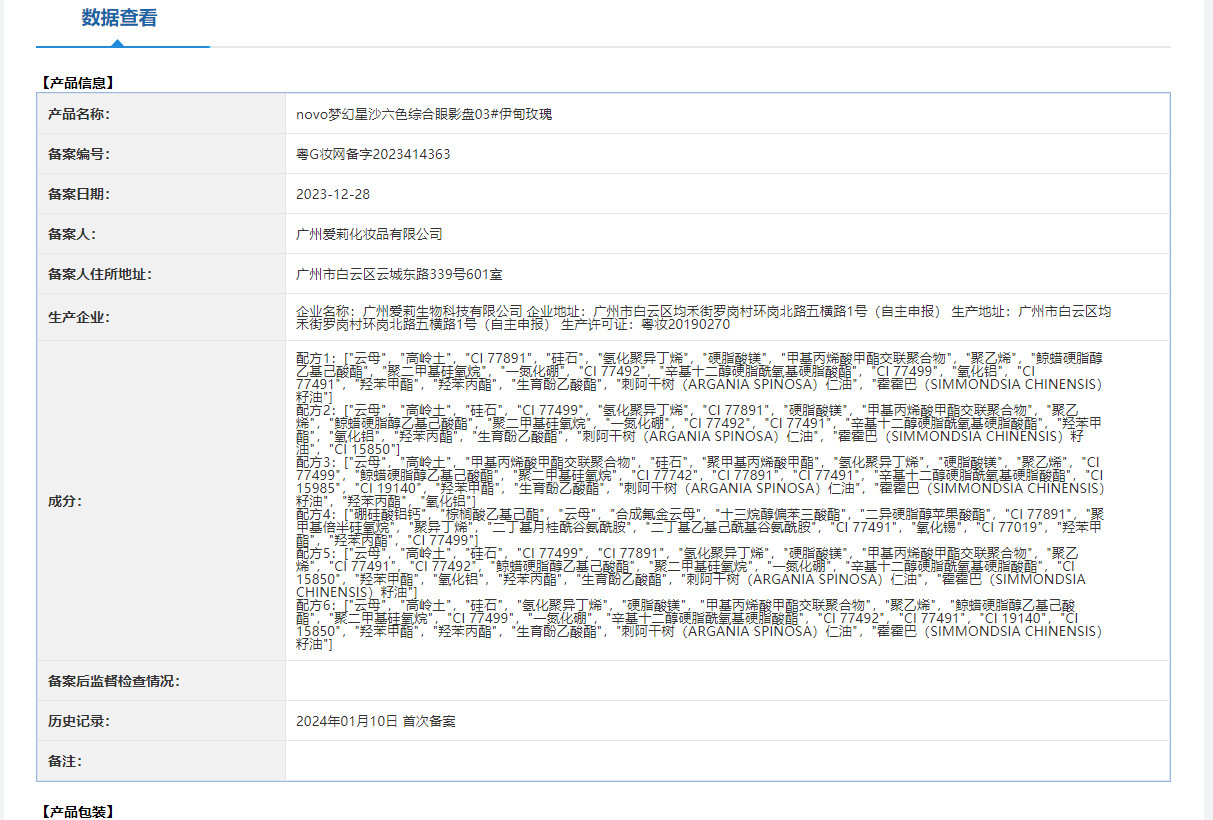Click the 备案后监督检查情况 label cell
This screenshot has width=1213, height=820.
(x=161, y=681)
